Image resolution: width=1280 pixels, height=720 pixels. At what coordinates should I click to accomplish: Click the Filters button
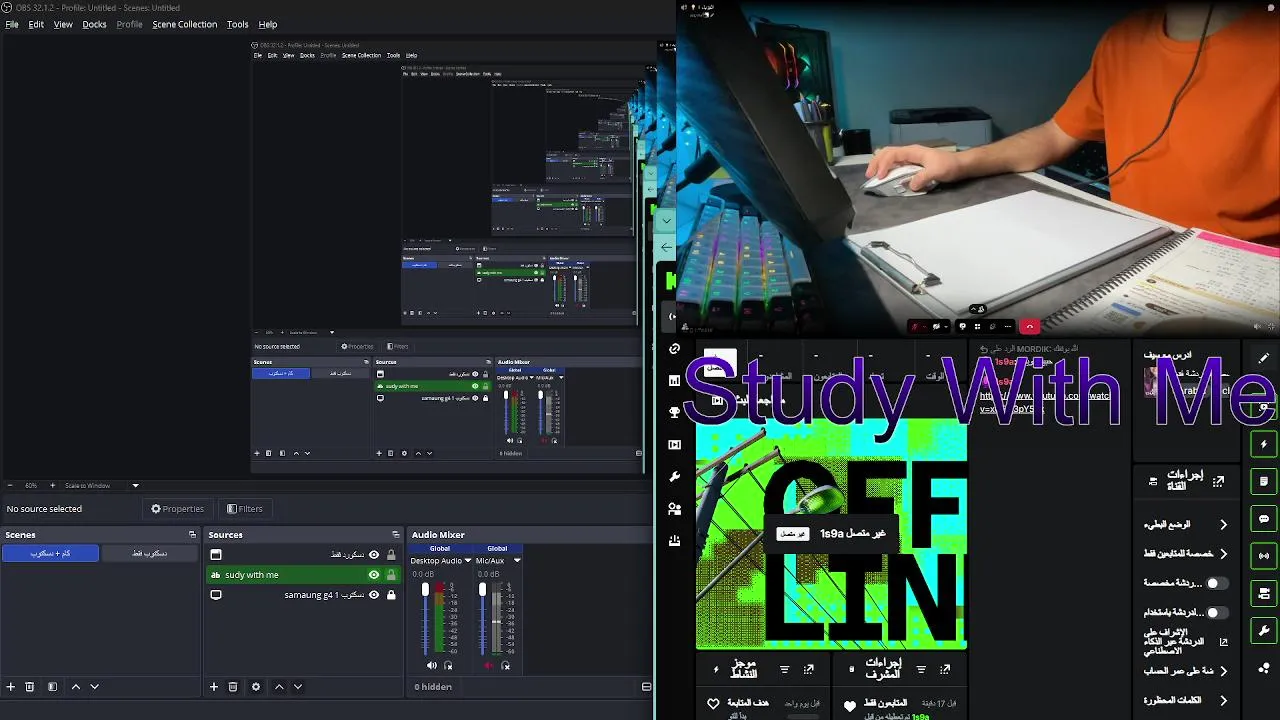pyautogui.click(x=245, y=509)
